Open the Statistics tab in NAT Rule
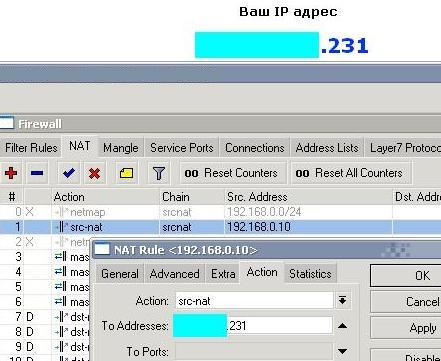Screen dimensions: 441x361 310,274
